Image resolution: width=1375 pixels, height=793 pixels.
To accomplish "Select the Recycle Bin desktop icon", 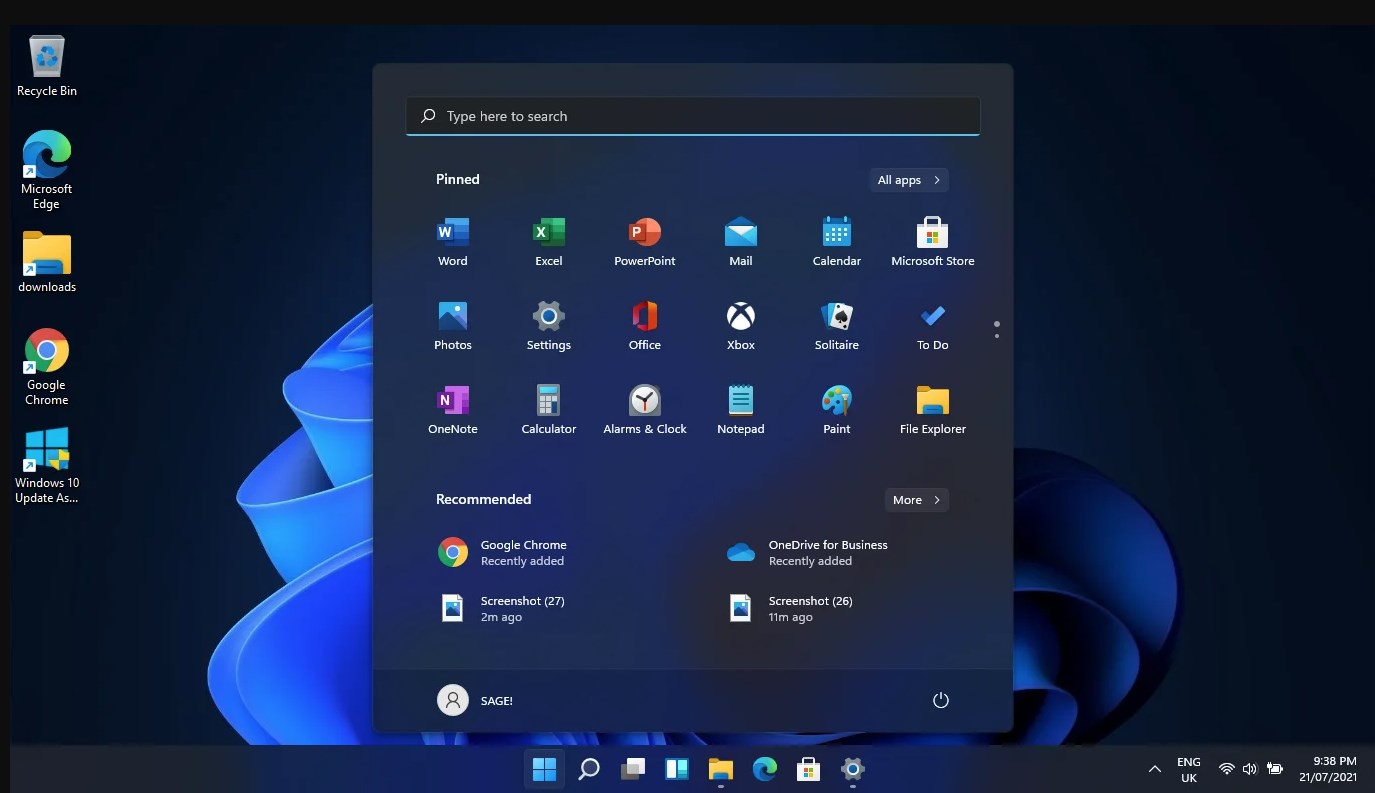I will pyautogui.click(x=47, y=66).
